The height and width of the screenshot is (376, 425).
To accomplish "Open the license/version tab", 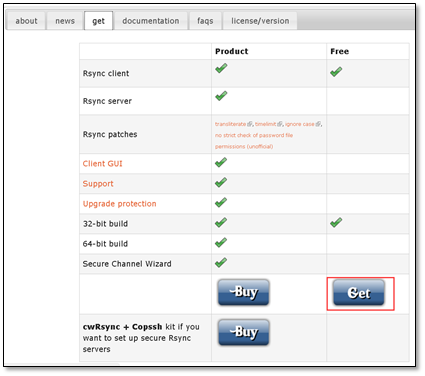I will [260, 21].
